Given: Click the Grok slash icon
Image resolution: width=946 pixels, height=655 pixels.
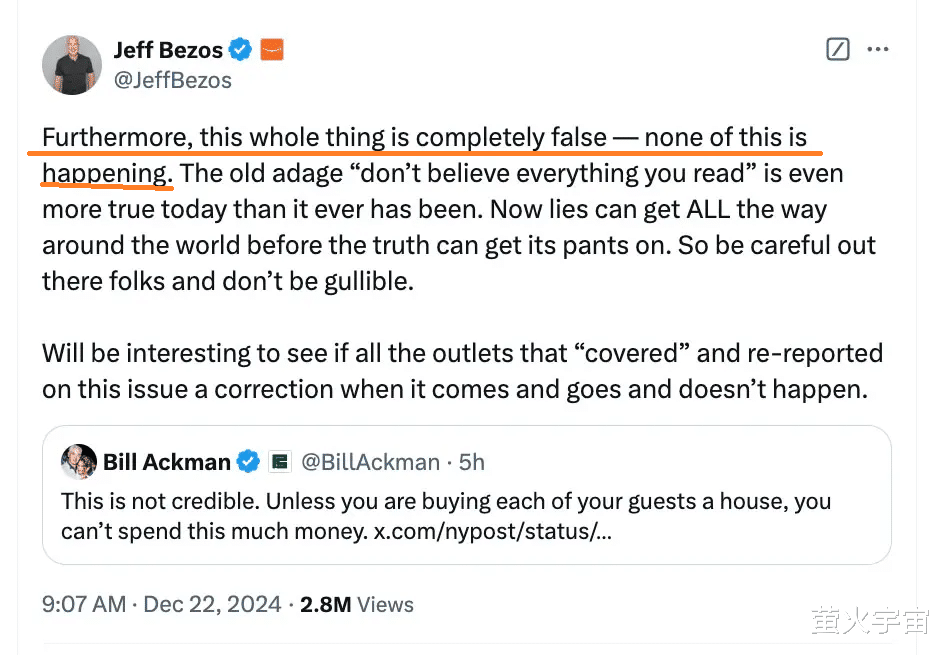Looking at the screenshot, I should point(837,49).
